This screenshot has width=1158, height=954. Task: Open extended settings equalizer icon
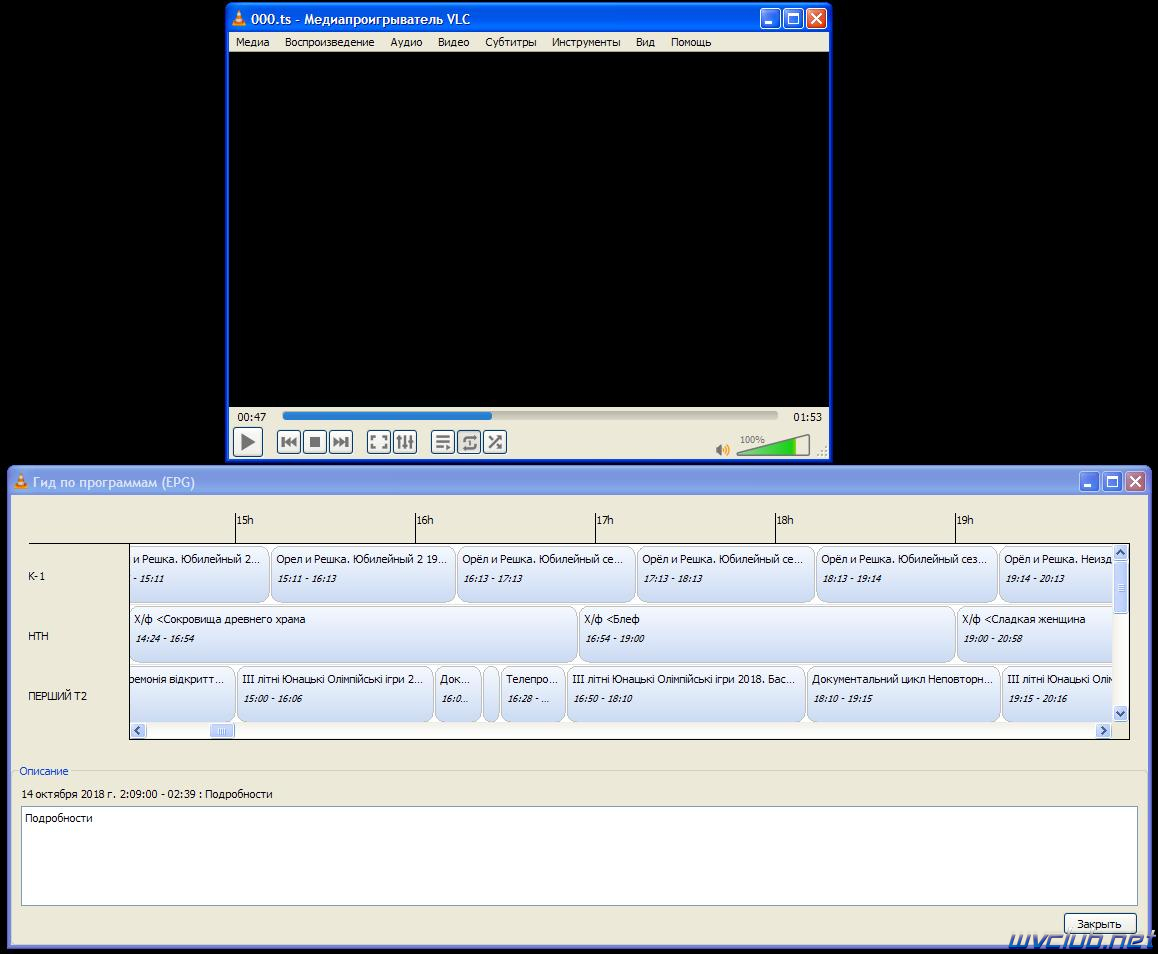(x=405, y=442)
